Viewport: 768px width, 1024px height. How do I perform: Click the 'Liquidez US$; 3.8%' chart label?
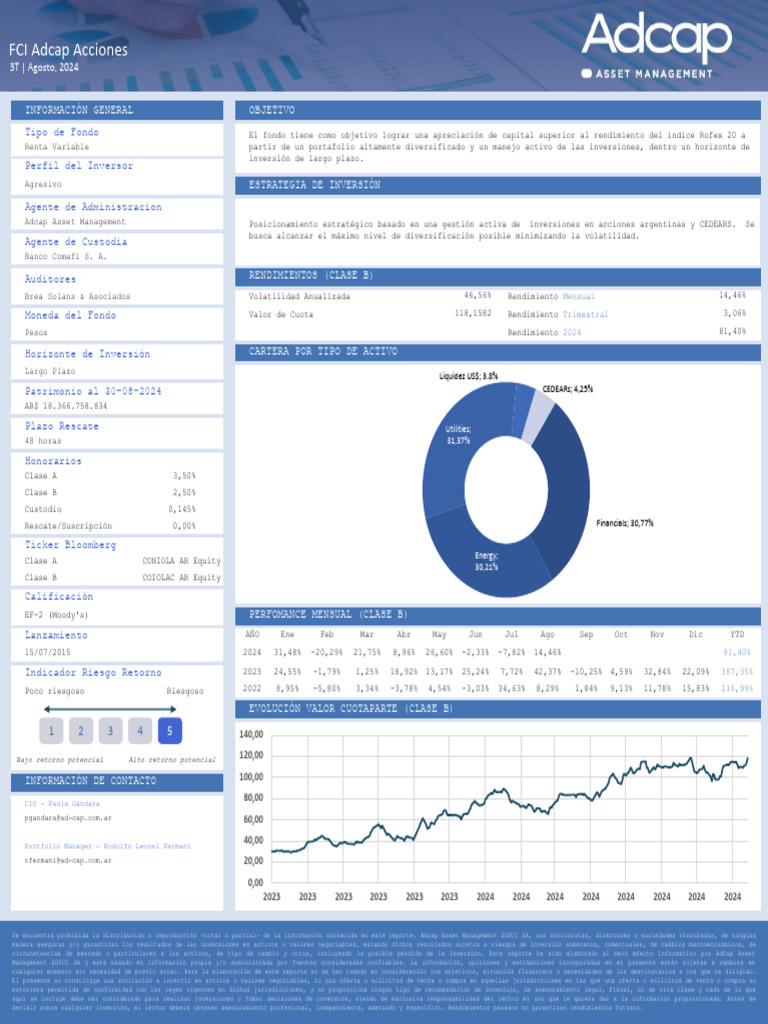(x=468, y=376)
